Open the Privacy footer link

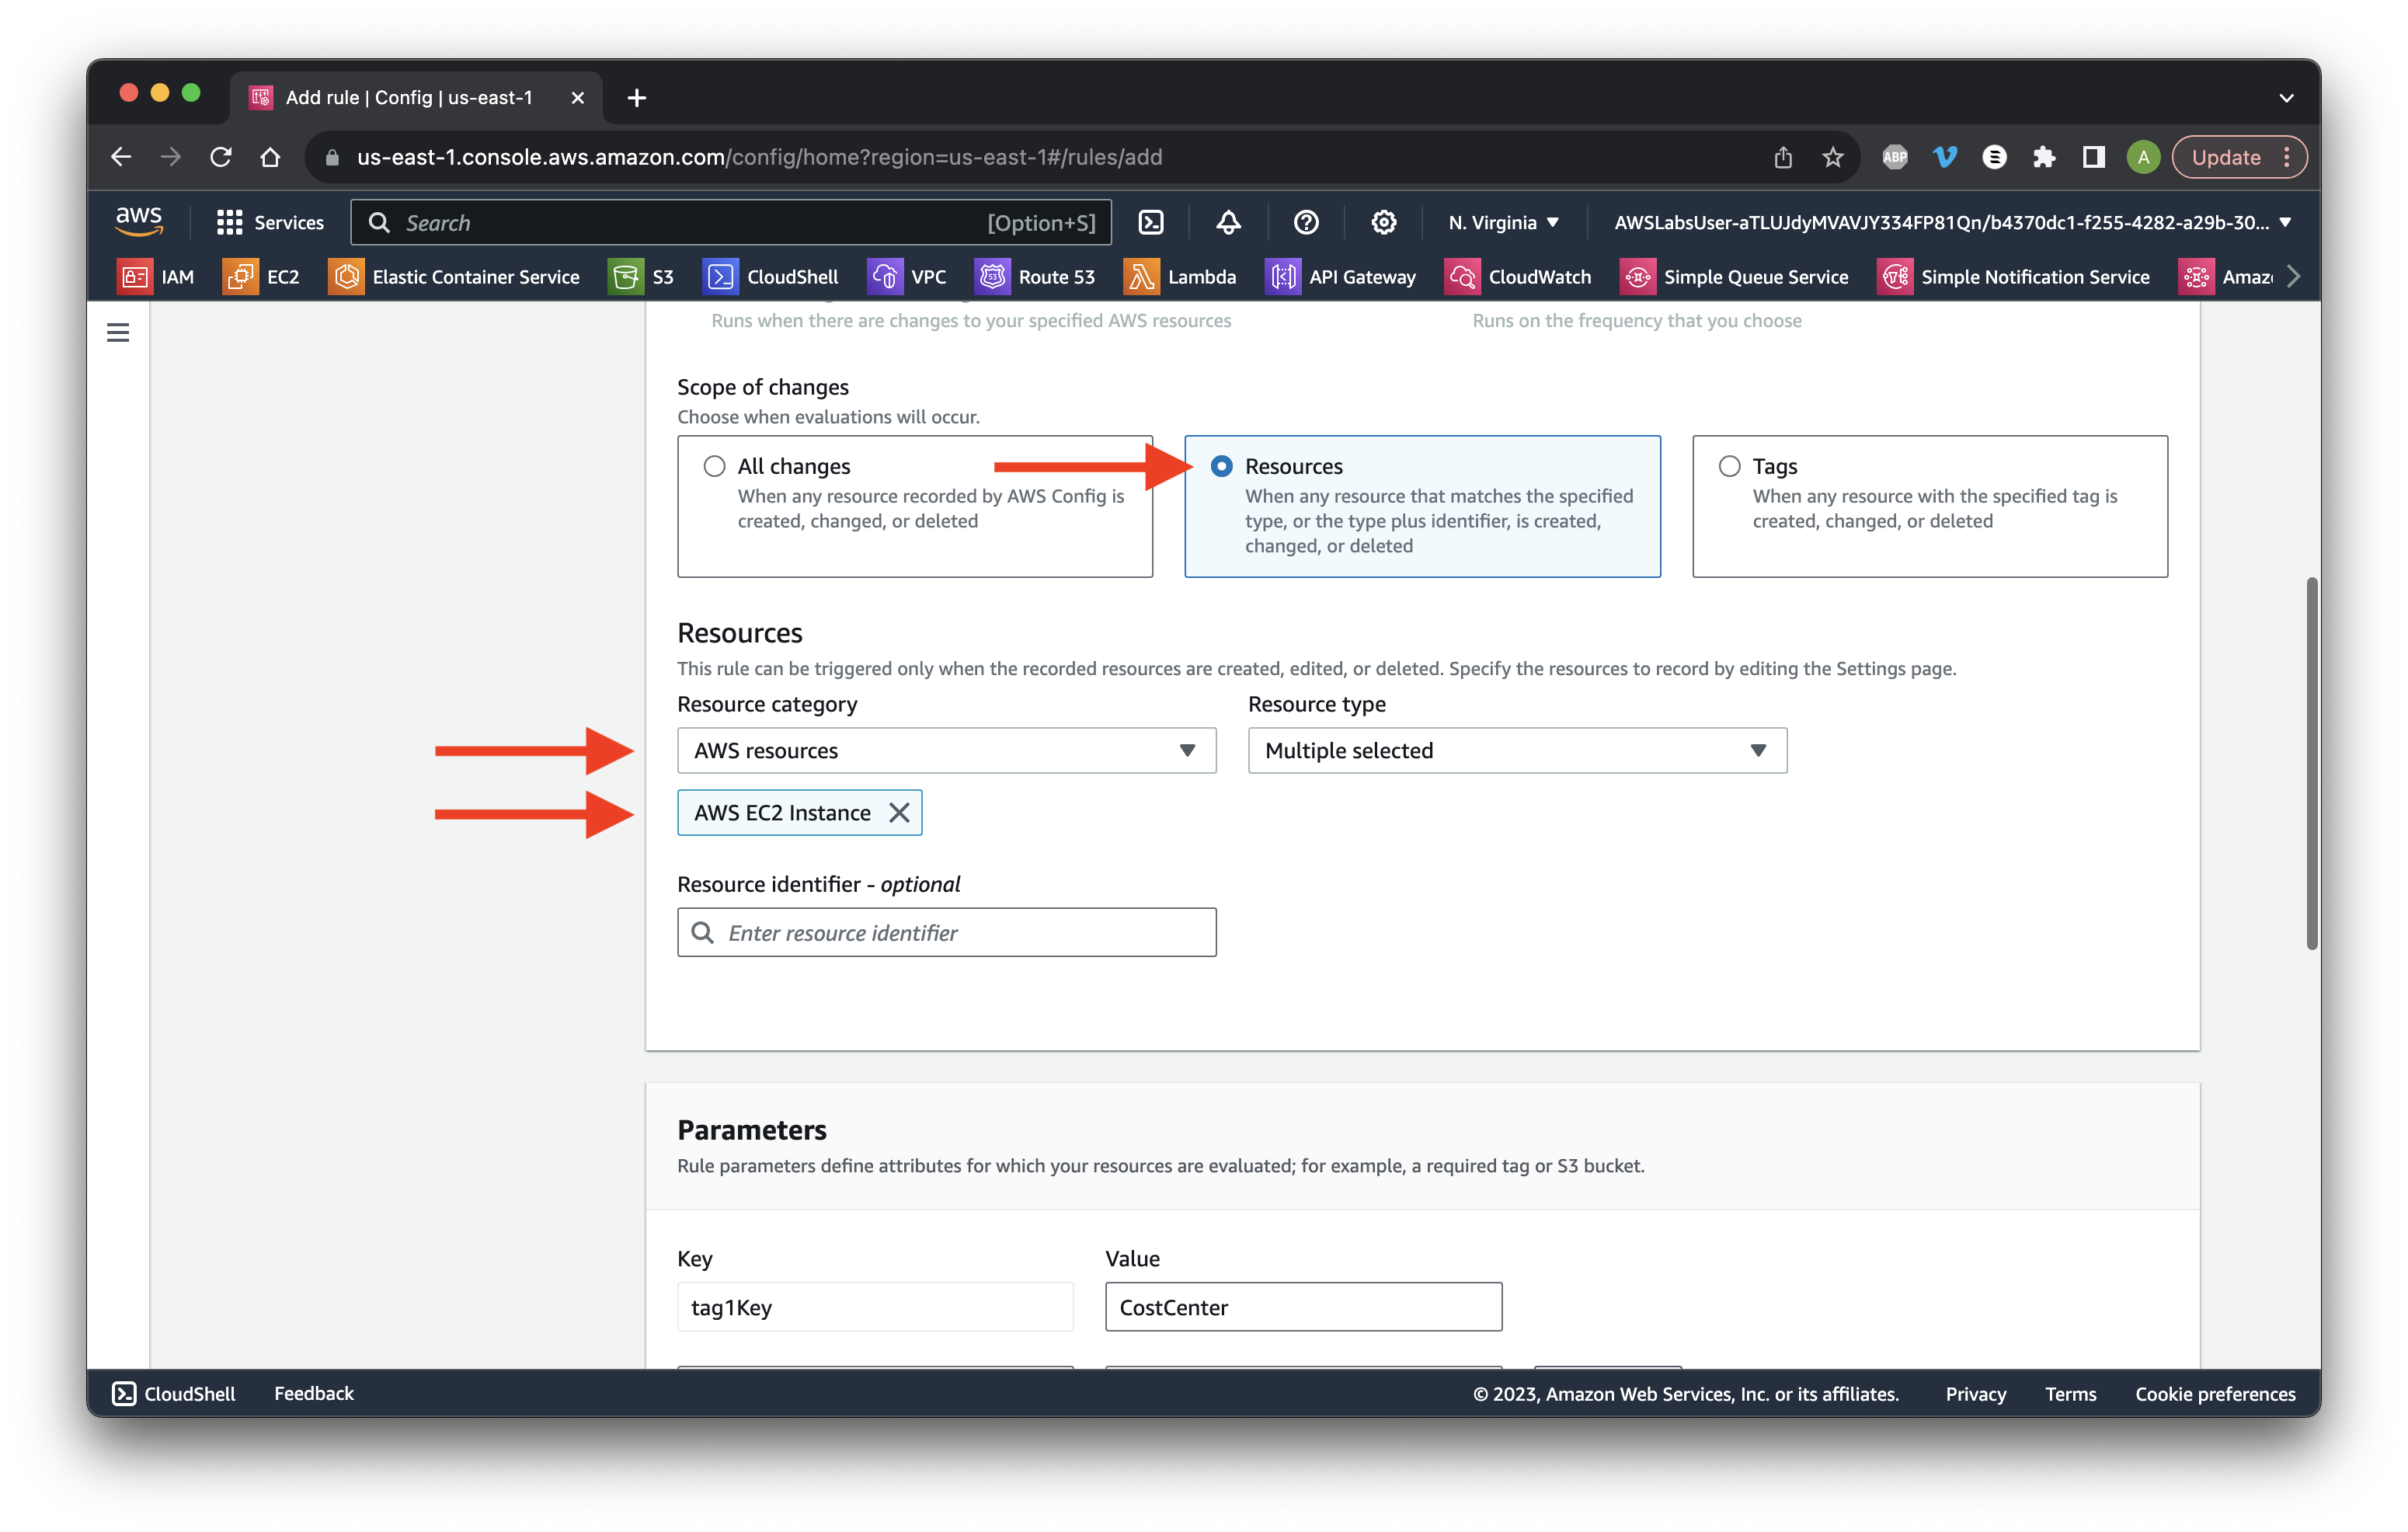tap(1975, 1393)
